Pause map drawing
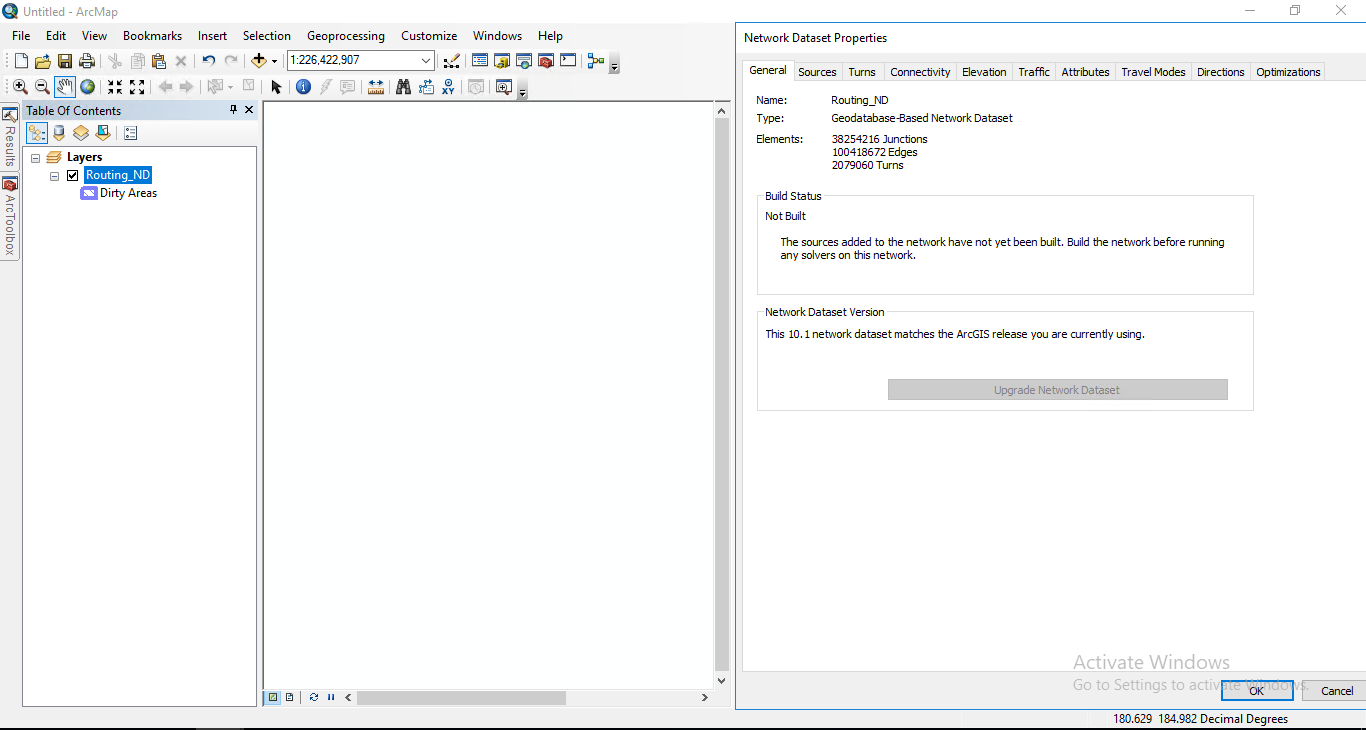Viewport: 1366px width, 730px height. (x=331, y=697)
